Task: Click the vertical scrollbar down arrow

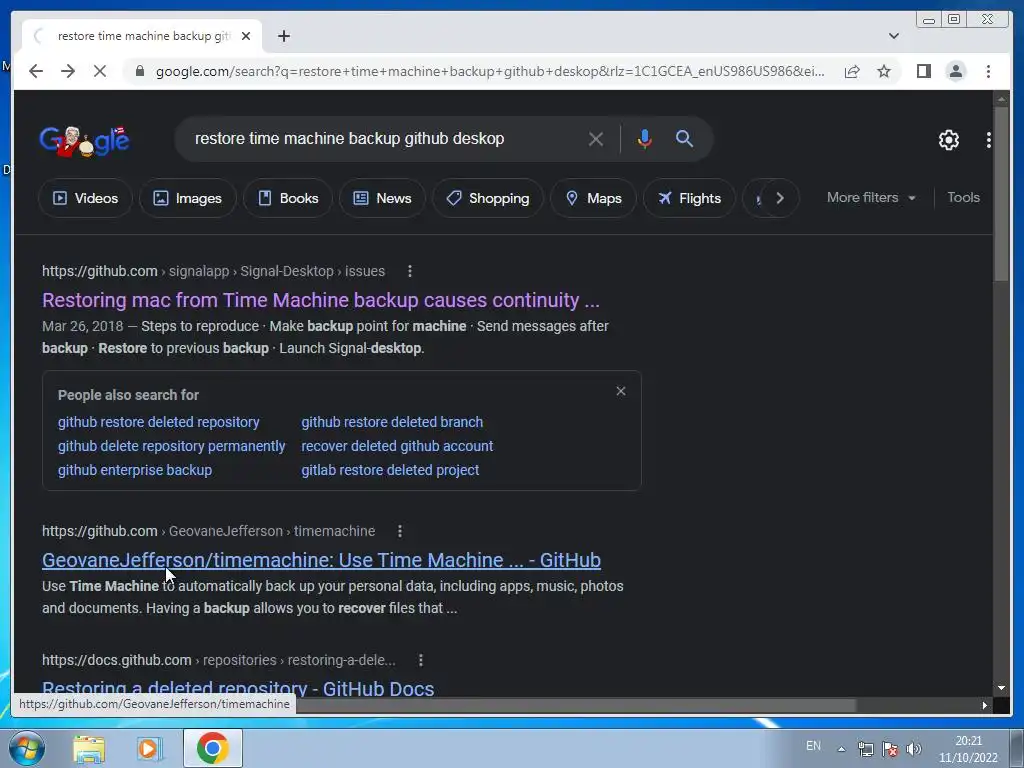Action: 1001,688
